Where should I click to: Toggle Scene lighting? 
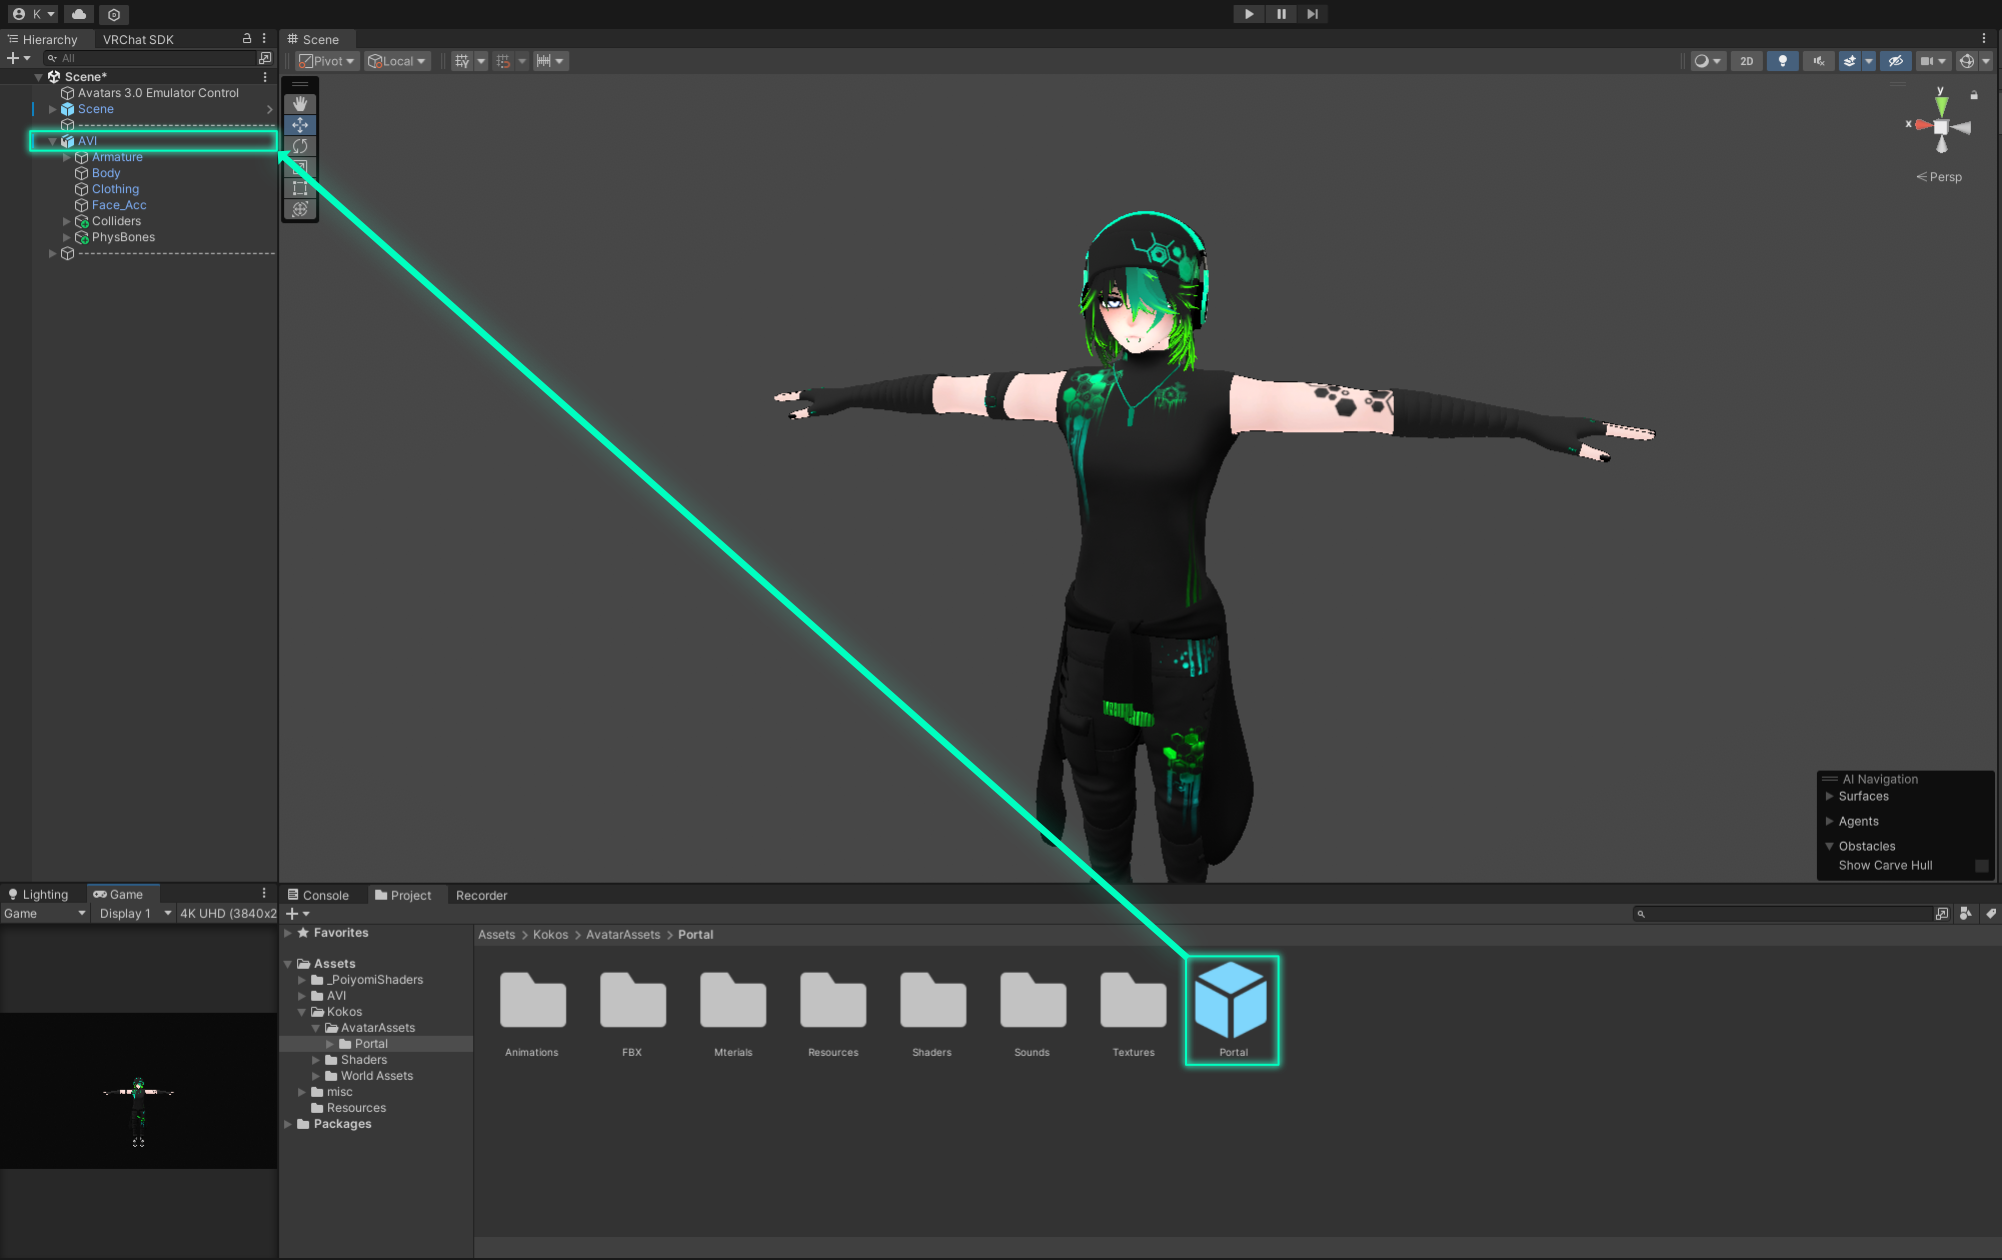click(1782, 61)
